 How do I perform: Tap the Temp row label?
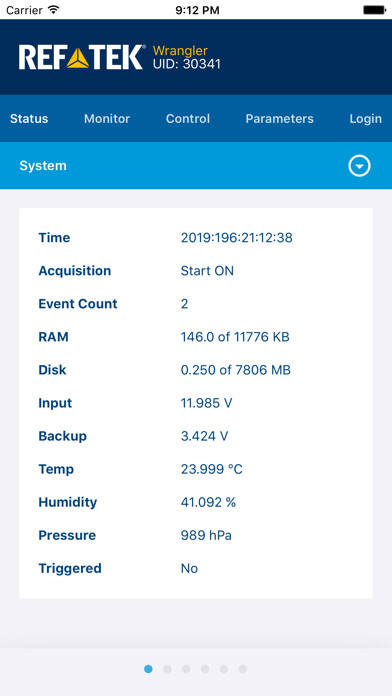tap(56, 469)
